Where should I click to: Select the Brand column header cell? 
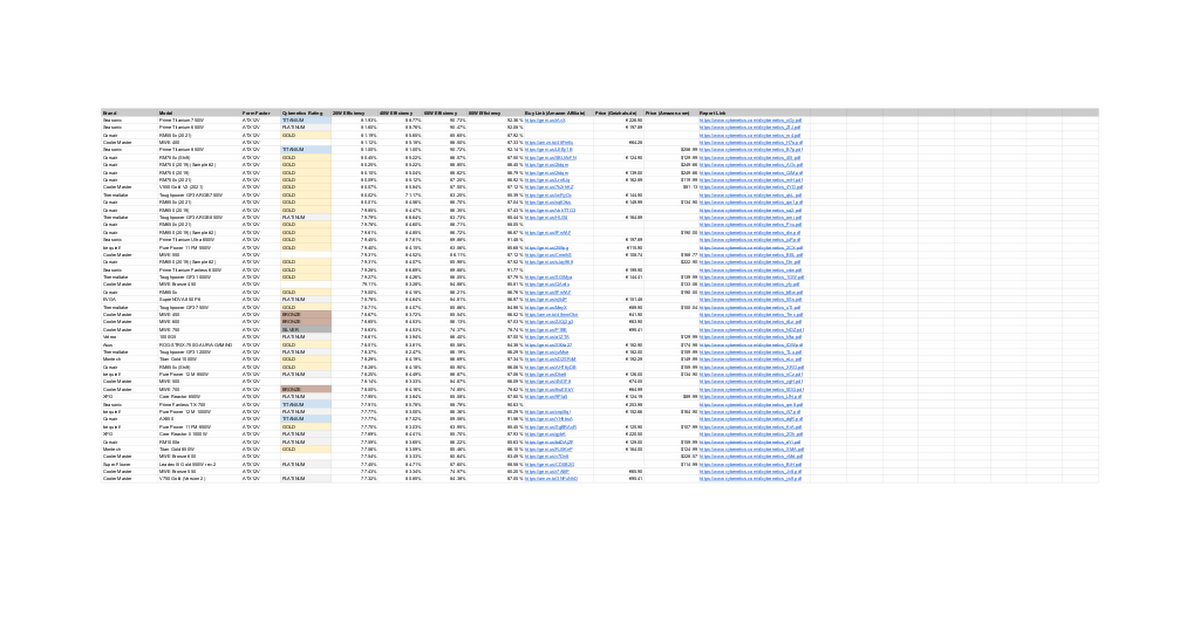[129, 113]
